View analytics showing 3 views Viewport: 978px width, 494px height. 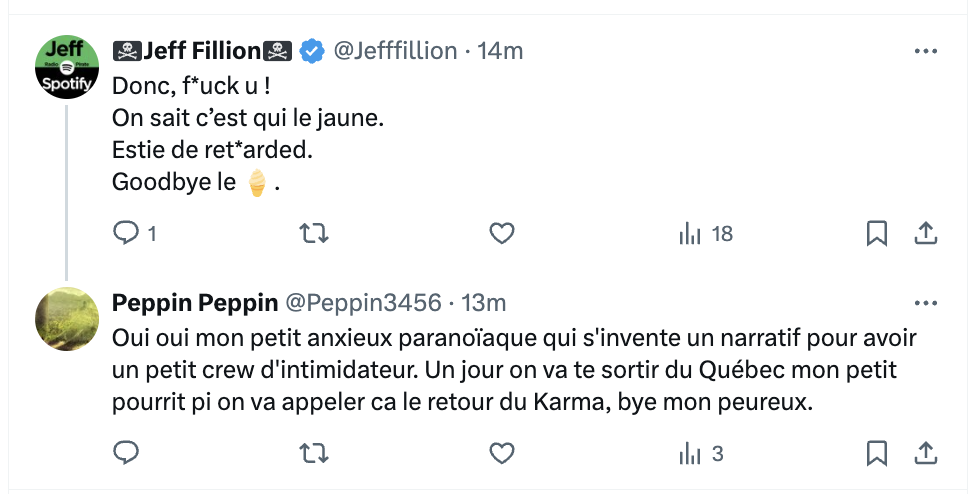[701, 453]
